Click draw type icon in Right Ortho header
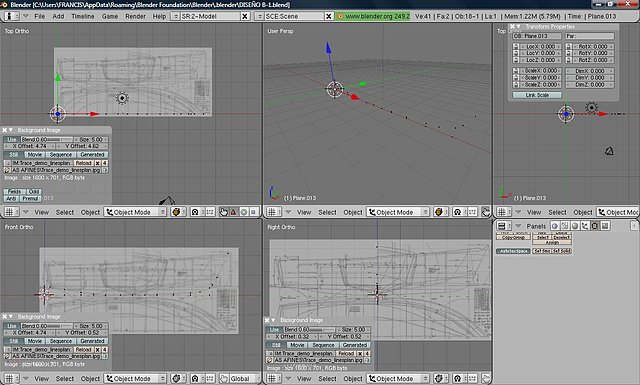The width and height of the screenshot is (640, 385). tap(440, 378)
